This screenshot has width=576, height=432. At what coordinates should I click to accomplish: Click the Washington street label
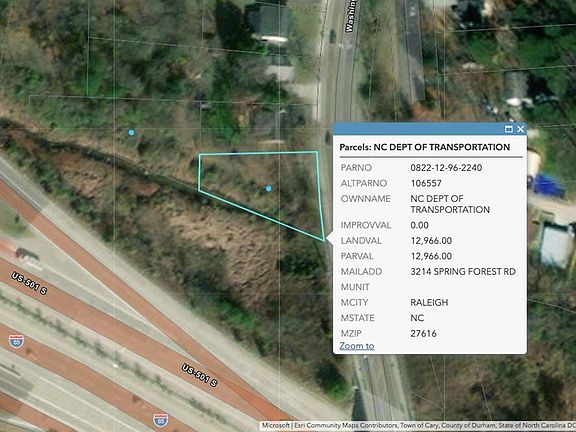[x=351, y=15]
